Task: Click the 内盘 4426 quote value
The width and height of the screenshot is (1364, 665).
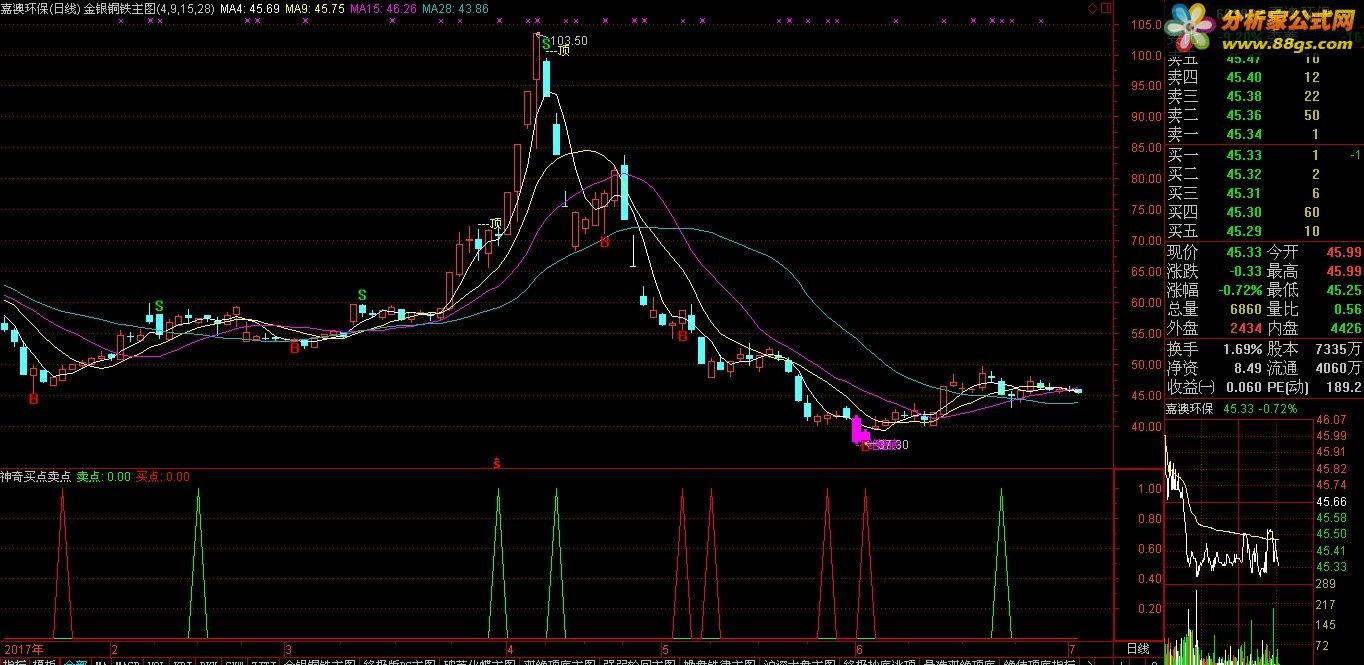Action: tap(1345, 328)
